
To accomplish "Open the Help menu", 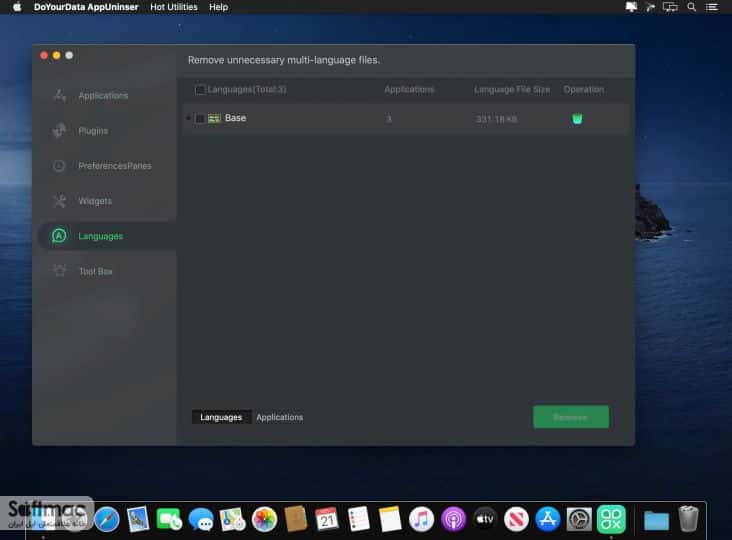I will pyautogui.click(x=218, y=7).
